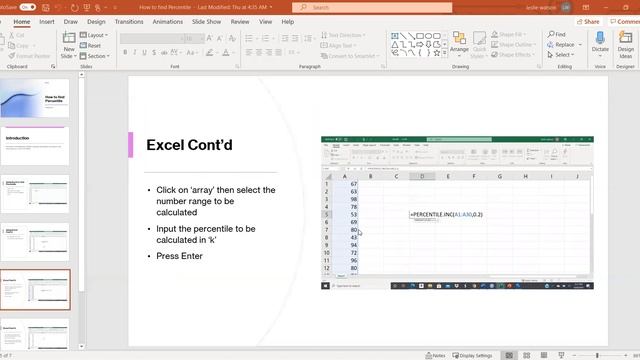Toggle Justify paragraph alignment
The height and width of the screenshot is (360, 640).
point(278,53)
